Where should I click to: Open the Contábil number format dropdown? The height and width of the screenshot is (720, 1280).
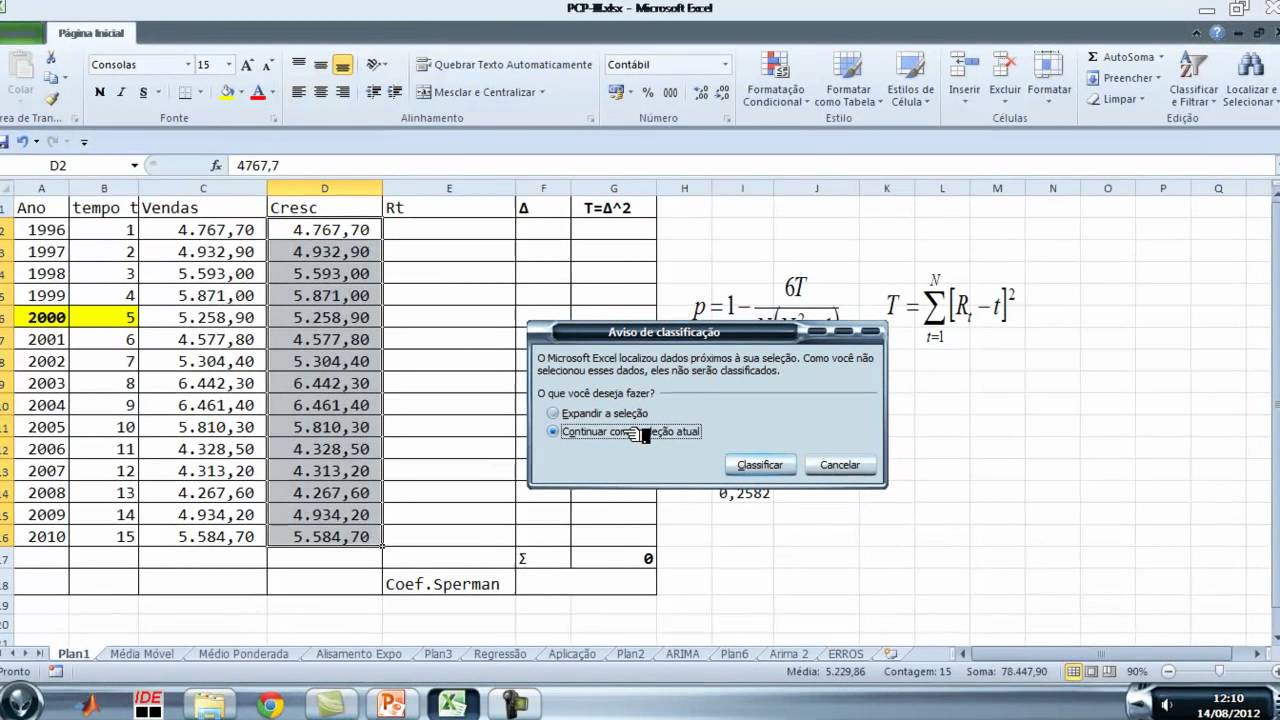click(x=725, y=65)
